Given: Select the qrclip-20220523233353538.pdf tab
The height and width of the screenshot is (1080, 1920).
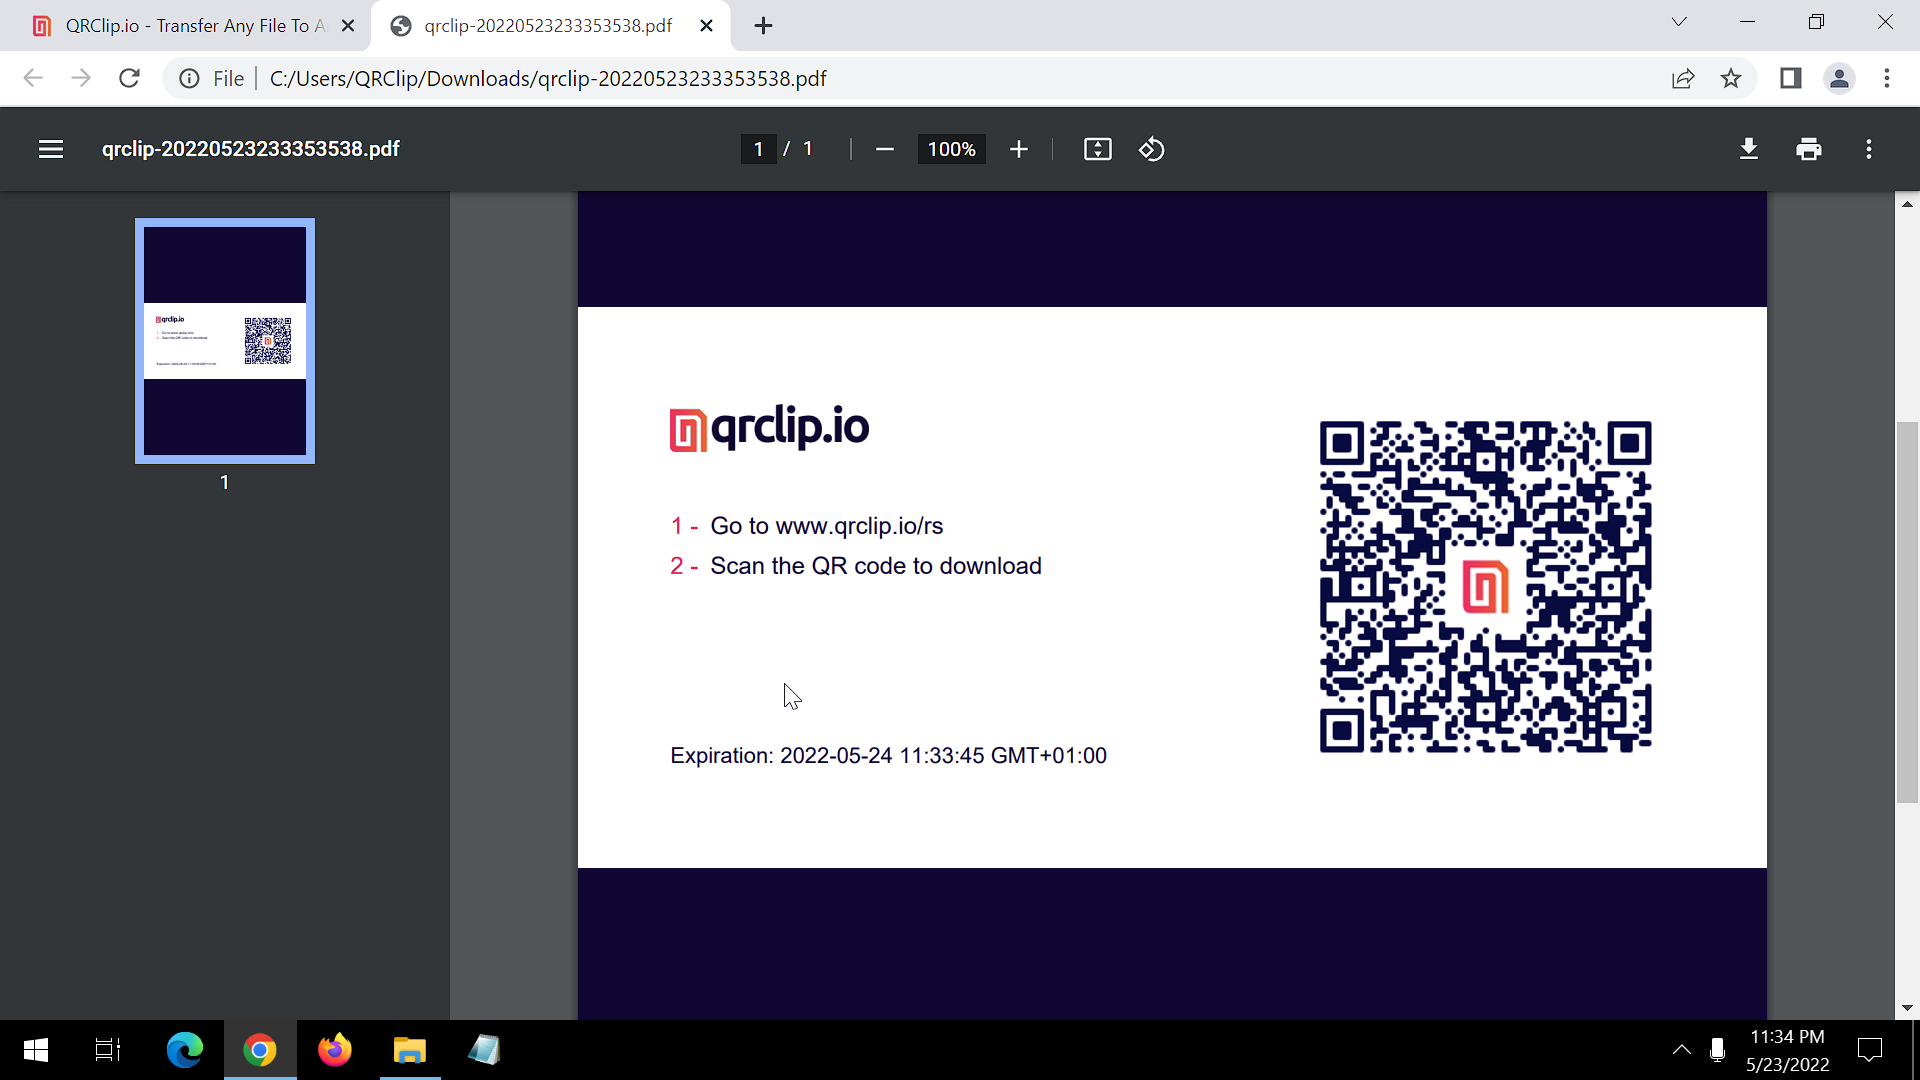Looking at the screenshot, I should point(550,26).
